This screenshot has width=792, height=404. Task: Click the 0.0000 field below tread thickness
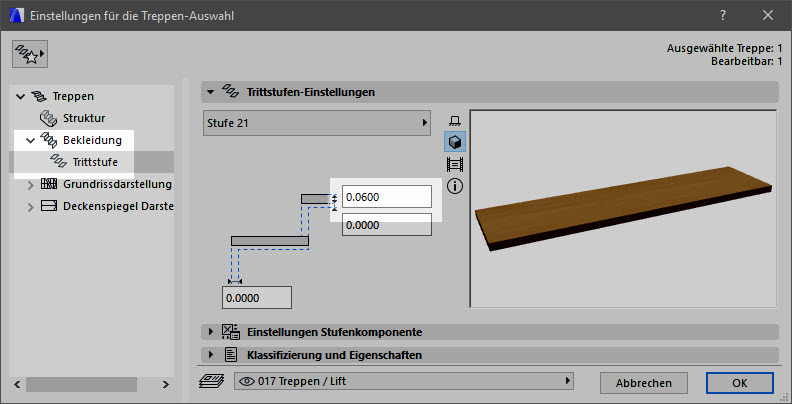click(387, 225)
